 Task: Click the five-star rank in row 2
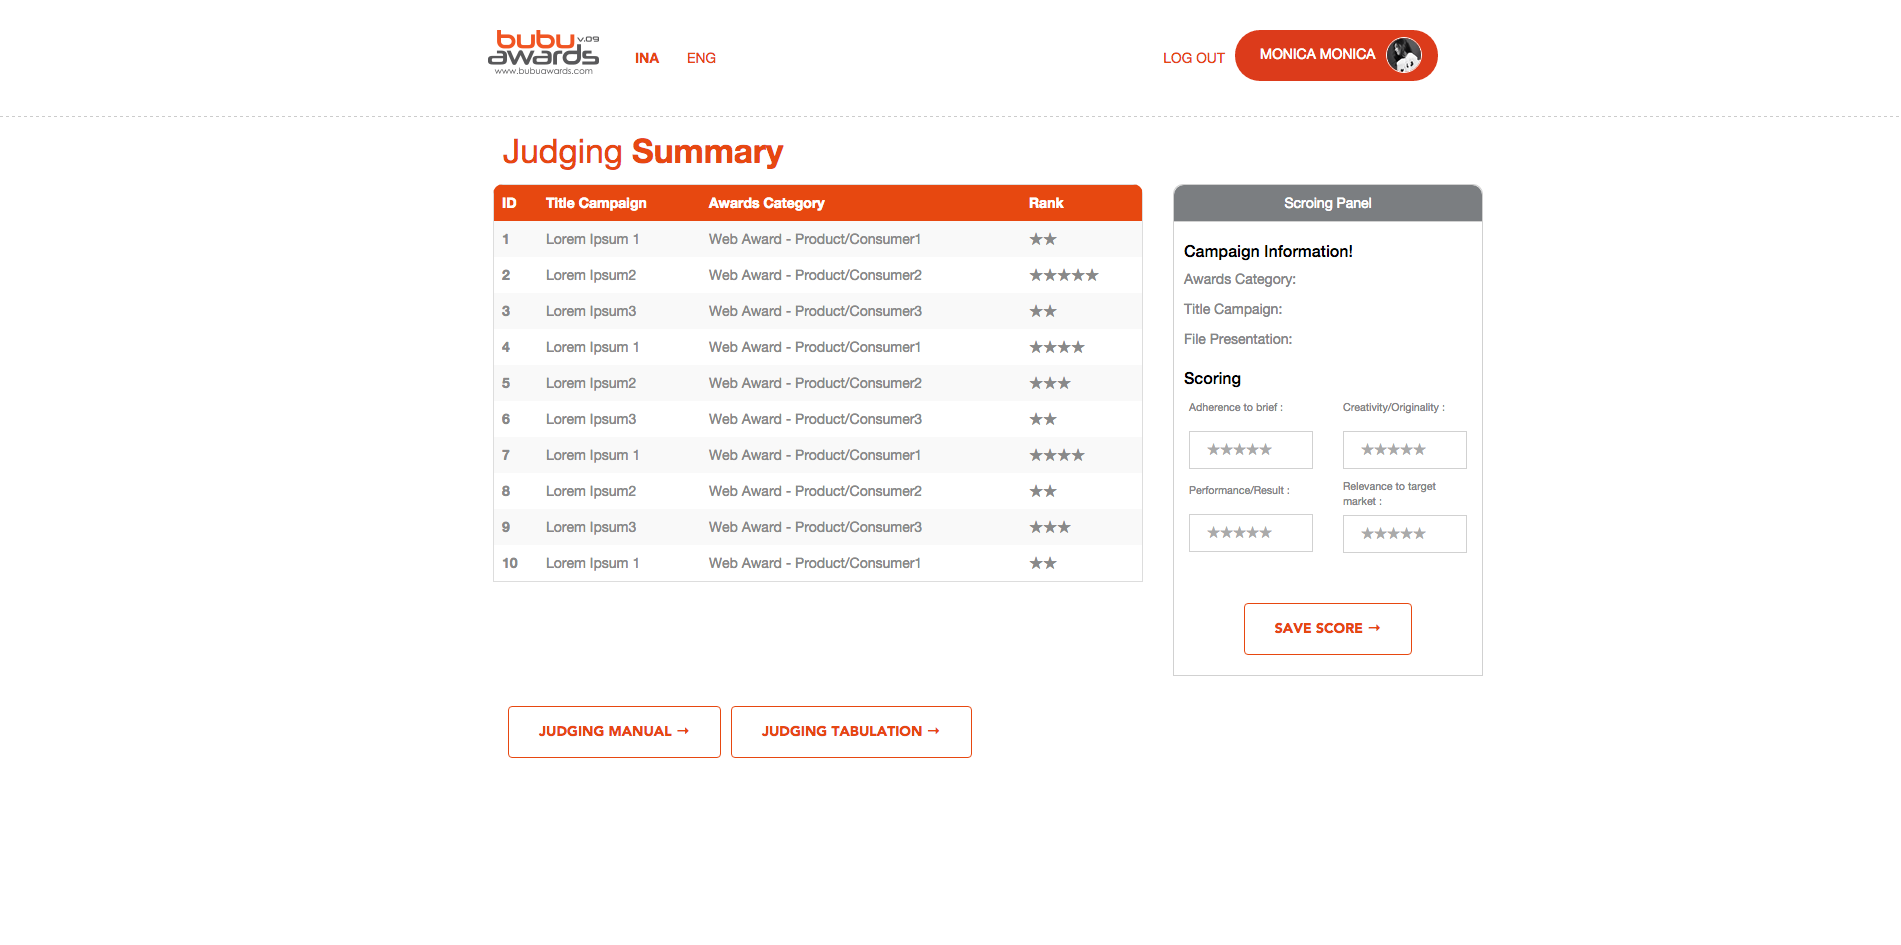pyautogui.click(x=1063, y=275)
